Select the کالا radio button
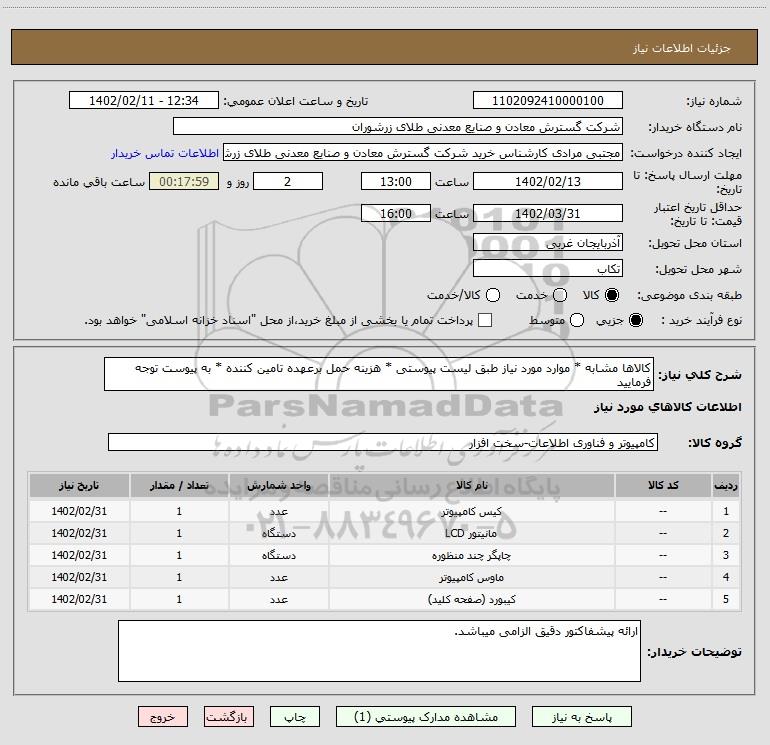The width and height of the screenshot is (770, 745). click(x=612, y=295)
